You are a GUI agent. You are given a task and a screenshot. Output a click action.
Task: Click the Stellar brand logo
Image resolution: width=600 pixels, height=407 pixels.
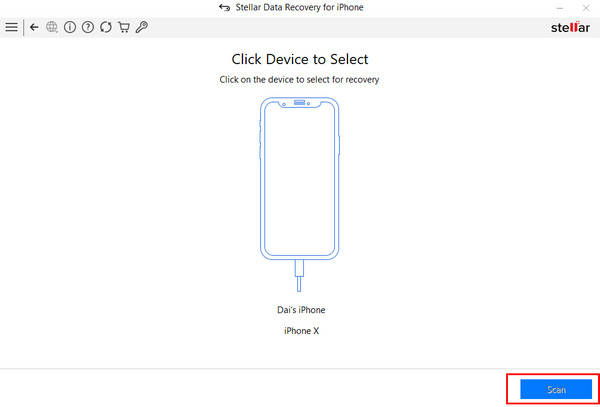pyautogui.click(x=570, y=27)
